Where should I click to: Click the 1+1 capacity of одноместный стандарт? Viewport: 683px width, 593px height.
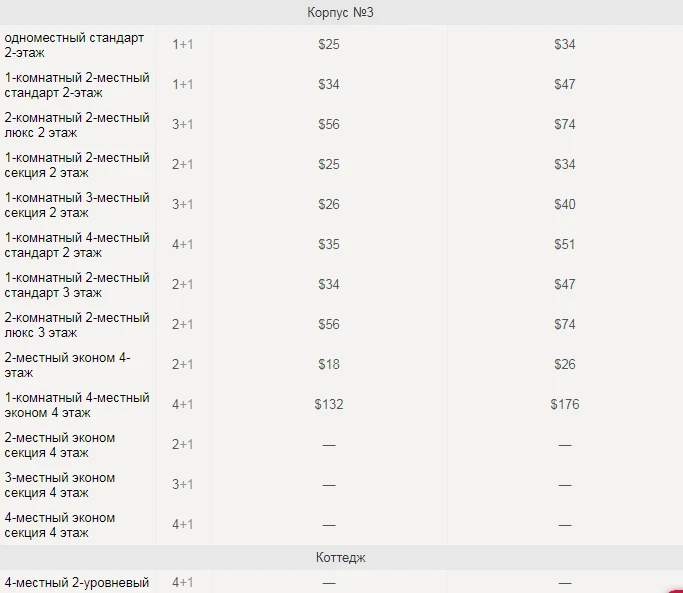pyautogui.click(x=183, y=44)
